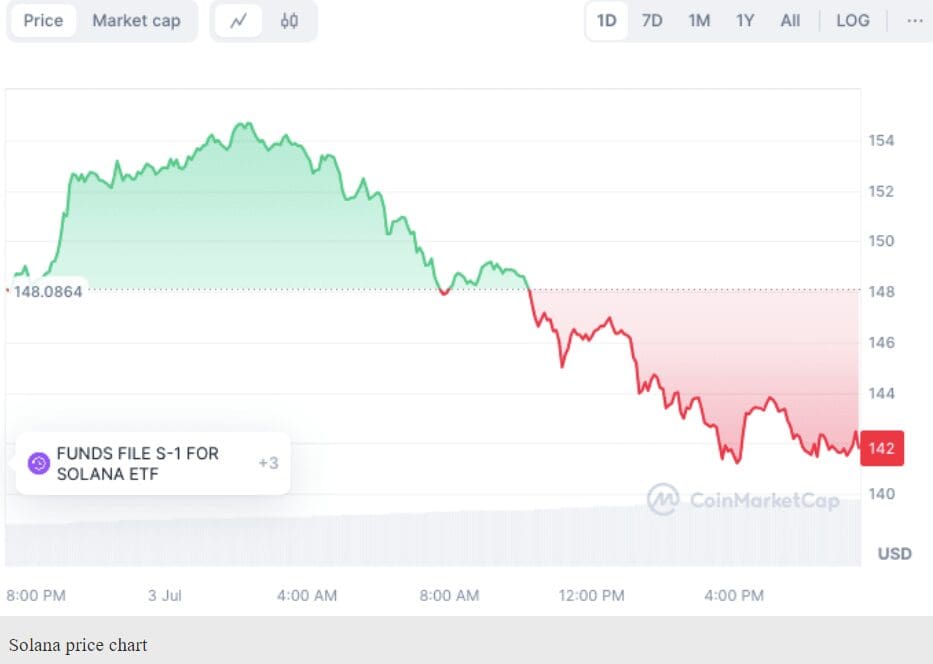Click the 4:00 PM axis label
Image resolution: width=933 pixels, height=664 pixels.
[733, 595]
